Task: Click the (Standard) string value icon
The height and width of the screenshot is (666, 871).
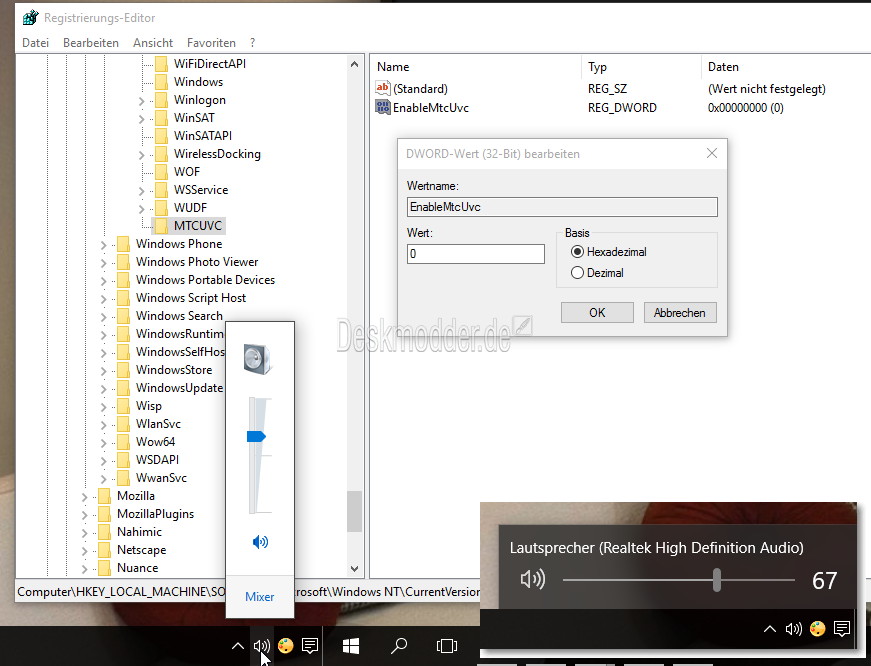Action: coord(383,88)
